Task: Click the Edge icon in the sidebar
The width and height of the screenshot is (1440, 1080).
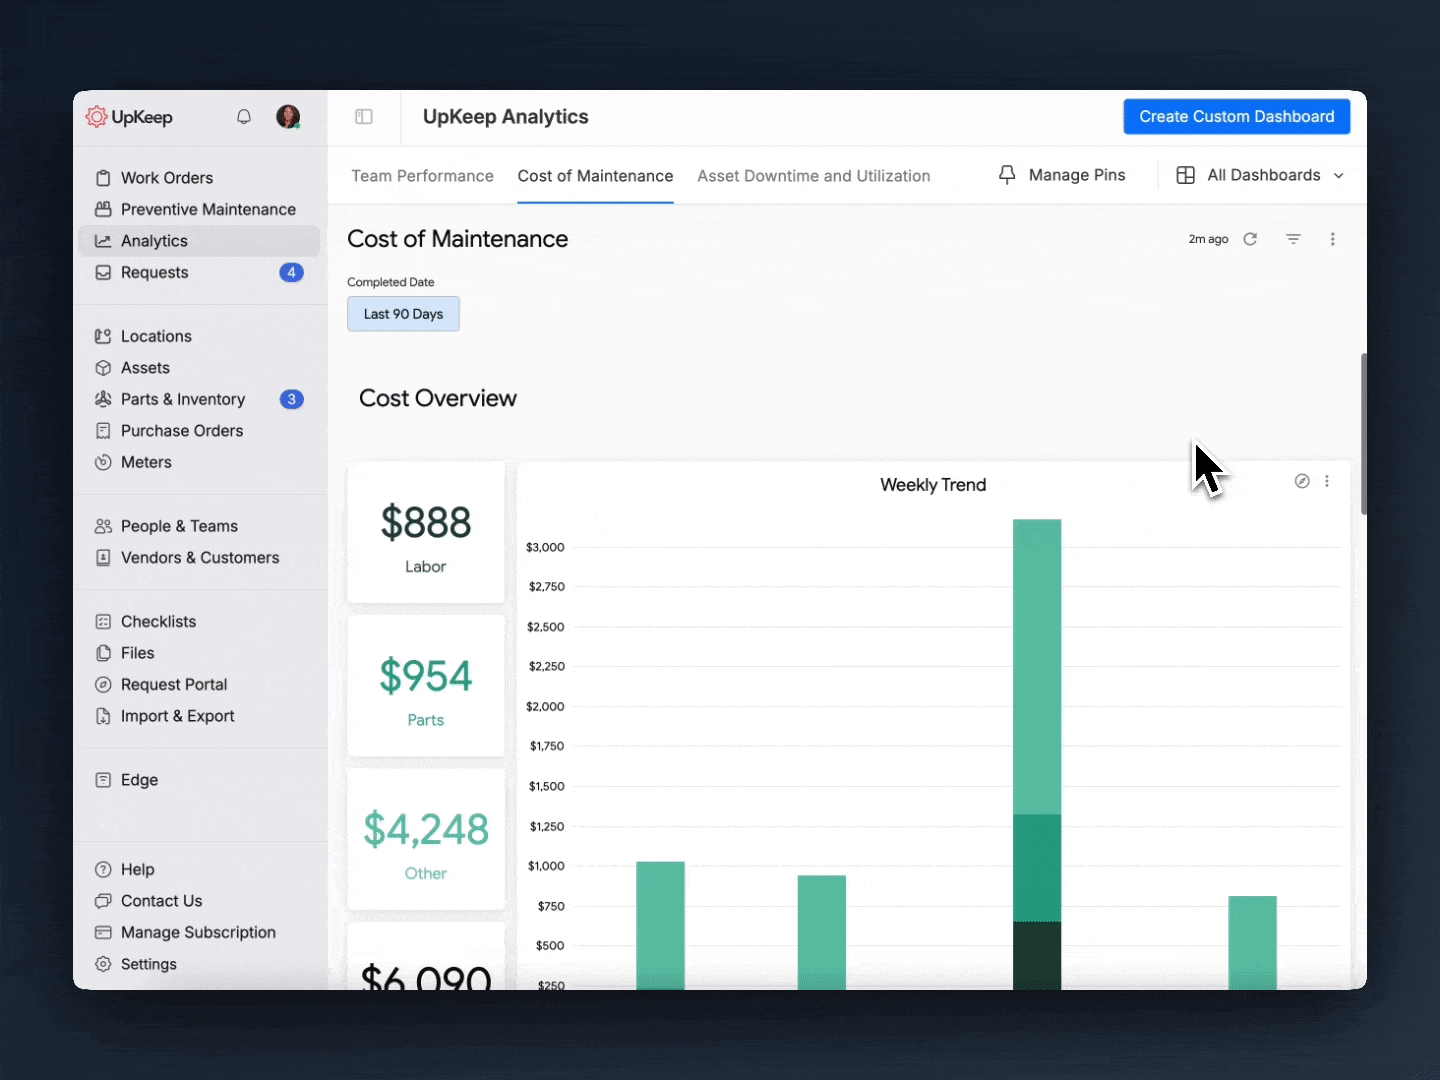Action: click(x=103, y=780)
